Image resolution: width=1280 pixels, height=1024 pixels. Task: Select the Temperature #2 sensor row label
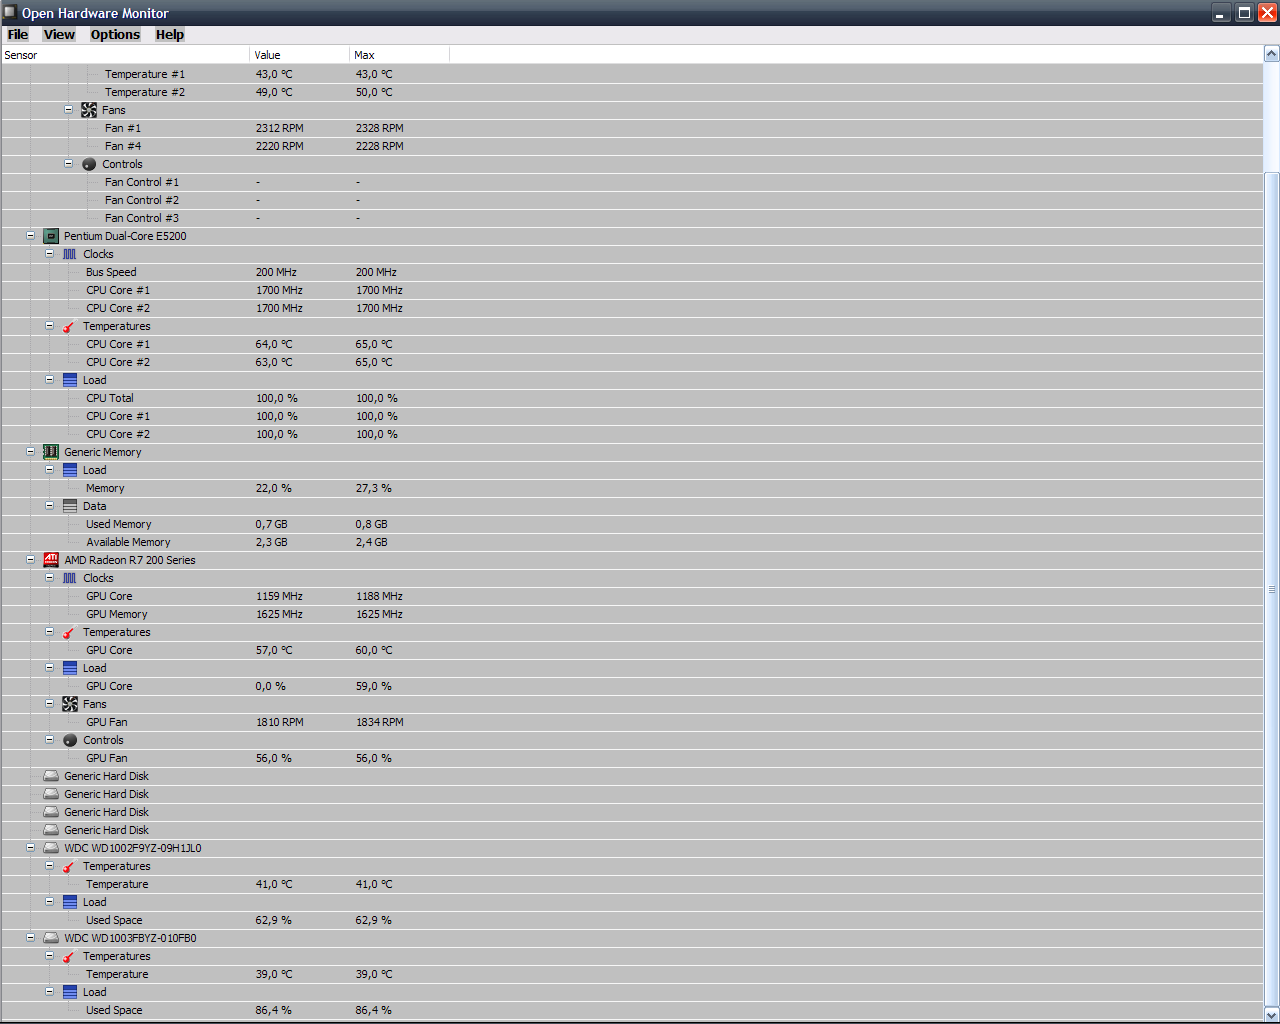pos(145,92)
